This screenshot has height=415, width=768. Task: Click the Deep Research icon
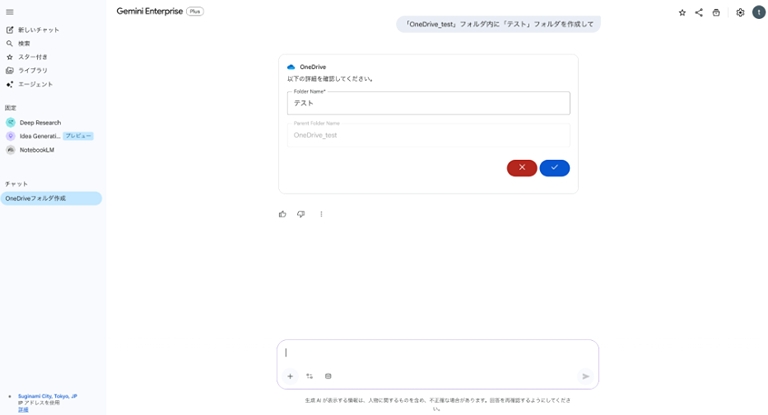[10, 122]
